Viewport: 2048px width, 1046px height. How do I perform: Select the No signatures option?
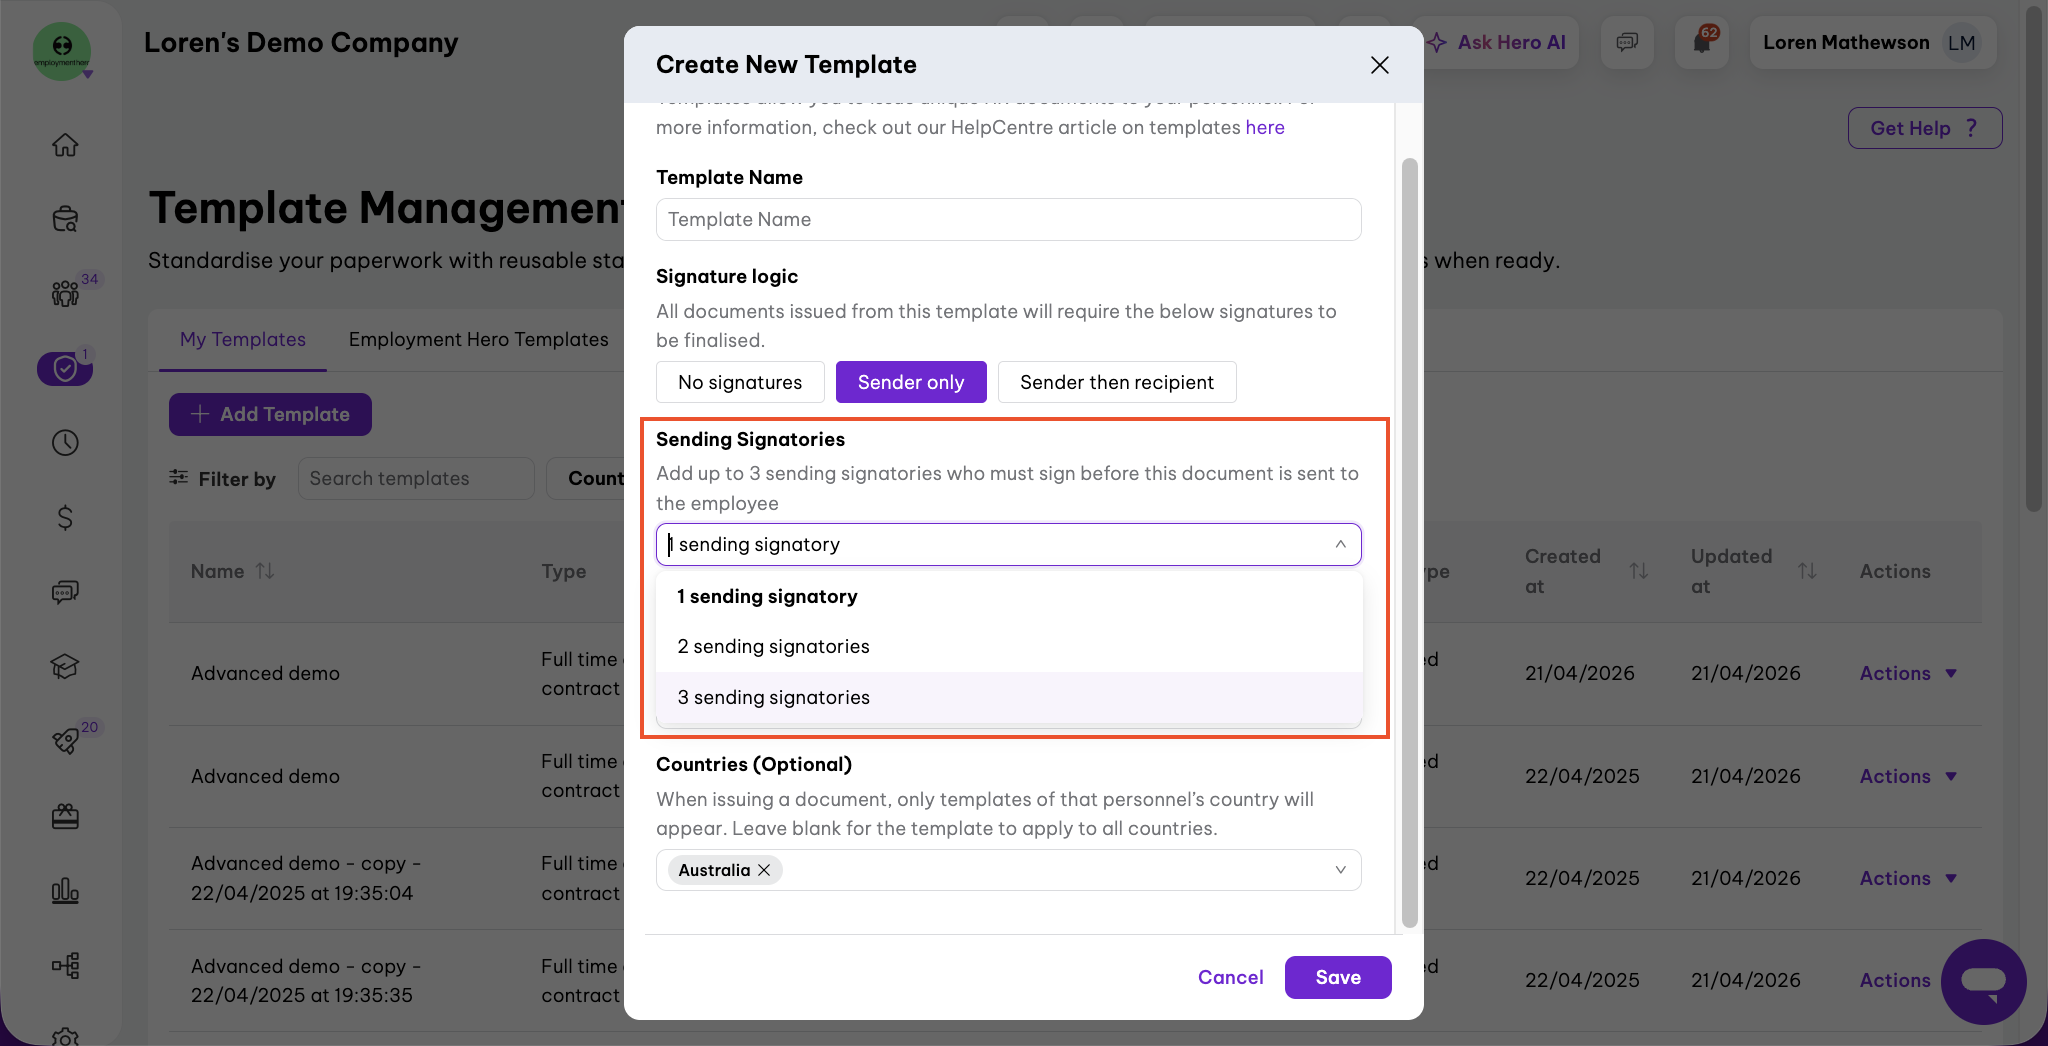(740, 382)
